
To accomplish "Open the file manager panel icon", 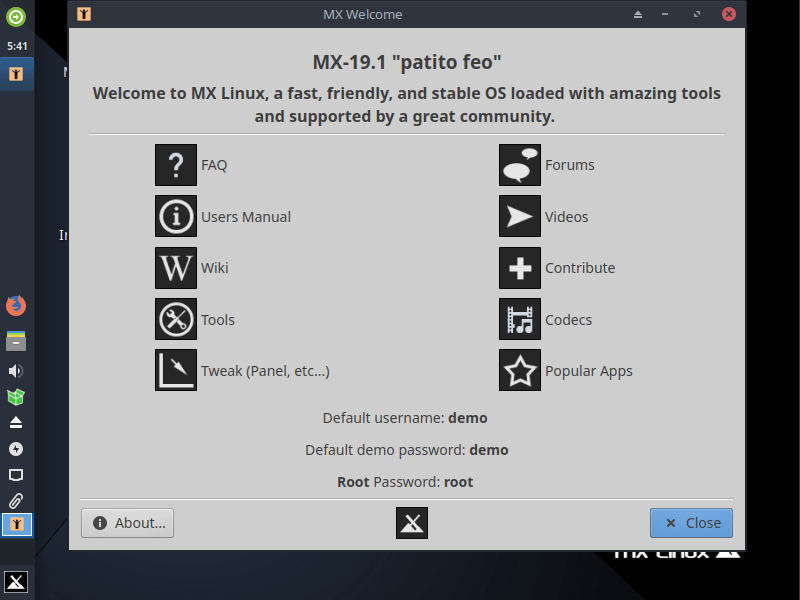I will click(16, 341).
